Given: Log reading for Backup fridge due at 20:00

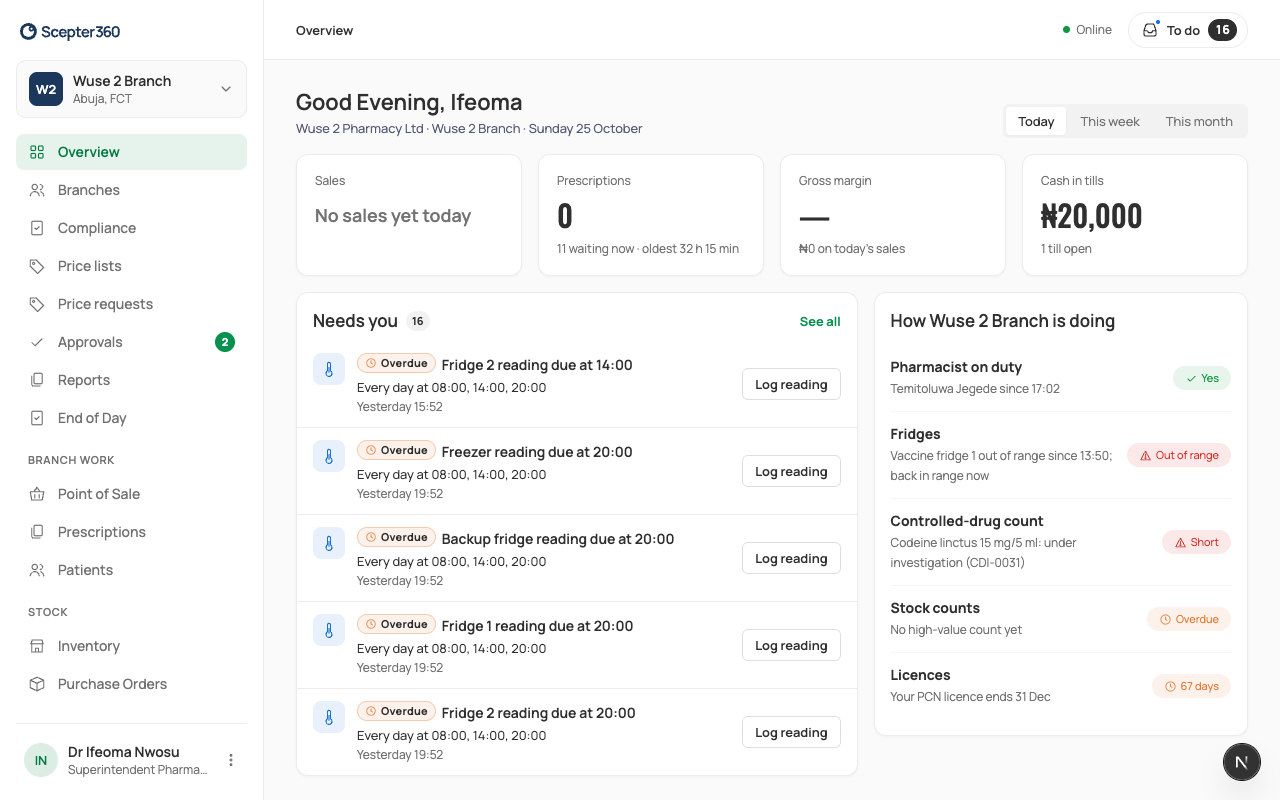Looking at the screenshot, I should pos(791,559).
